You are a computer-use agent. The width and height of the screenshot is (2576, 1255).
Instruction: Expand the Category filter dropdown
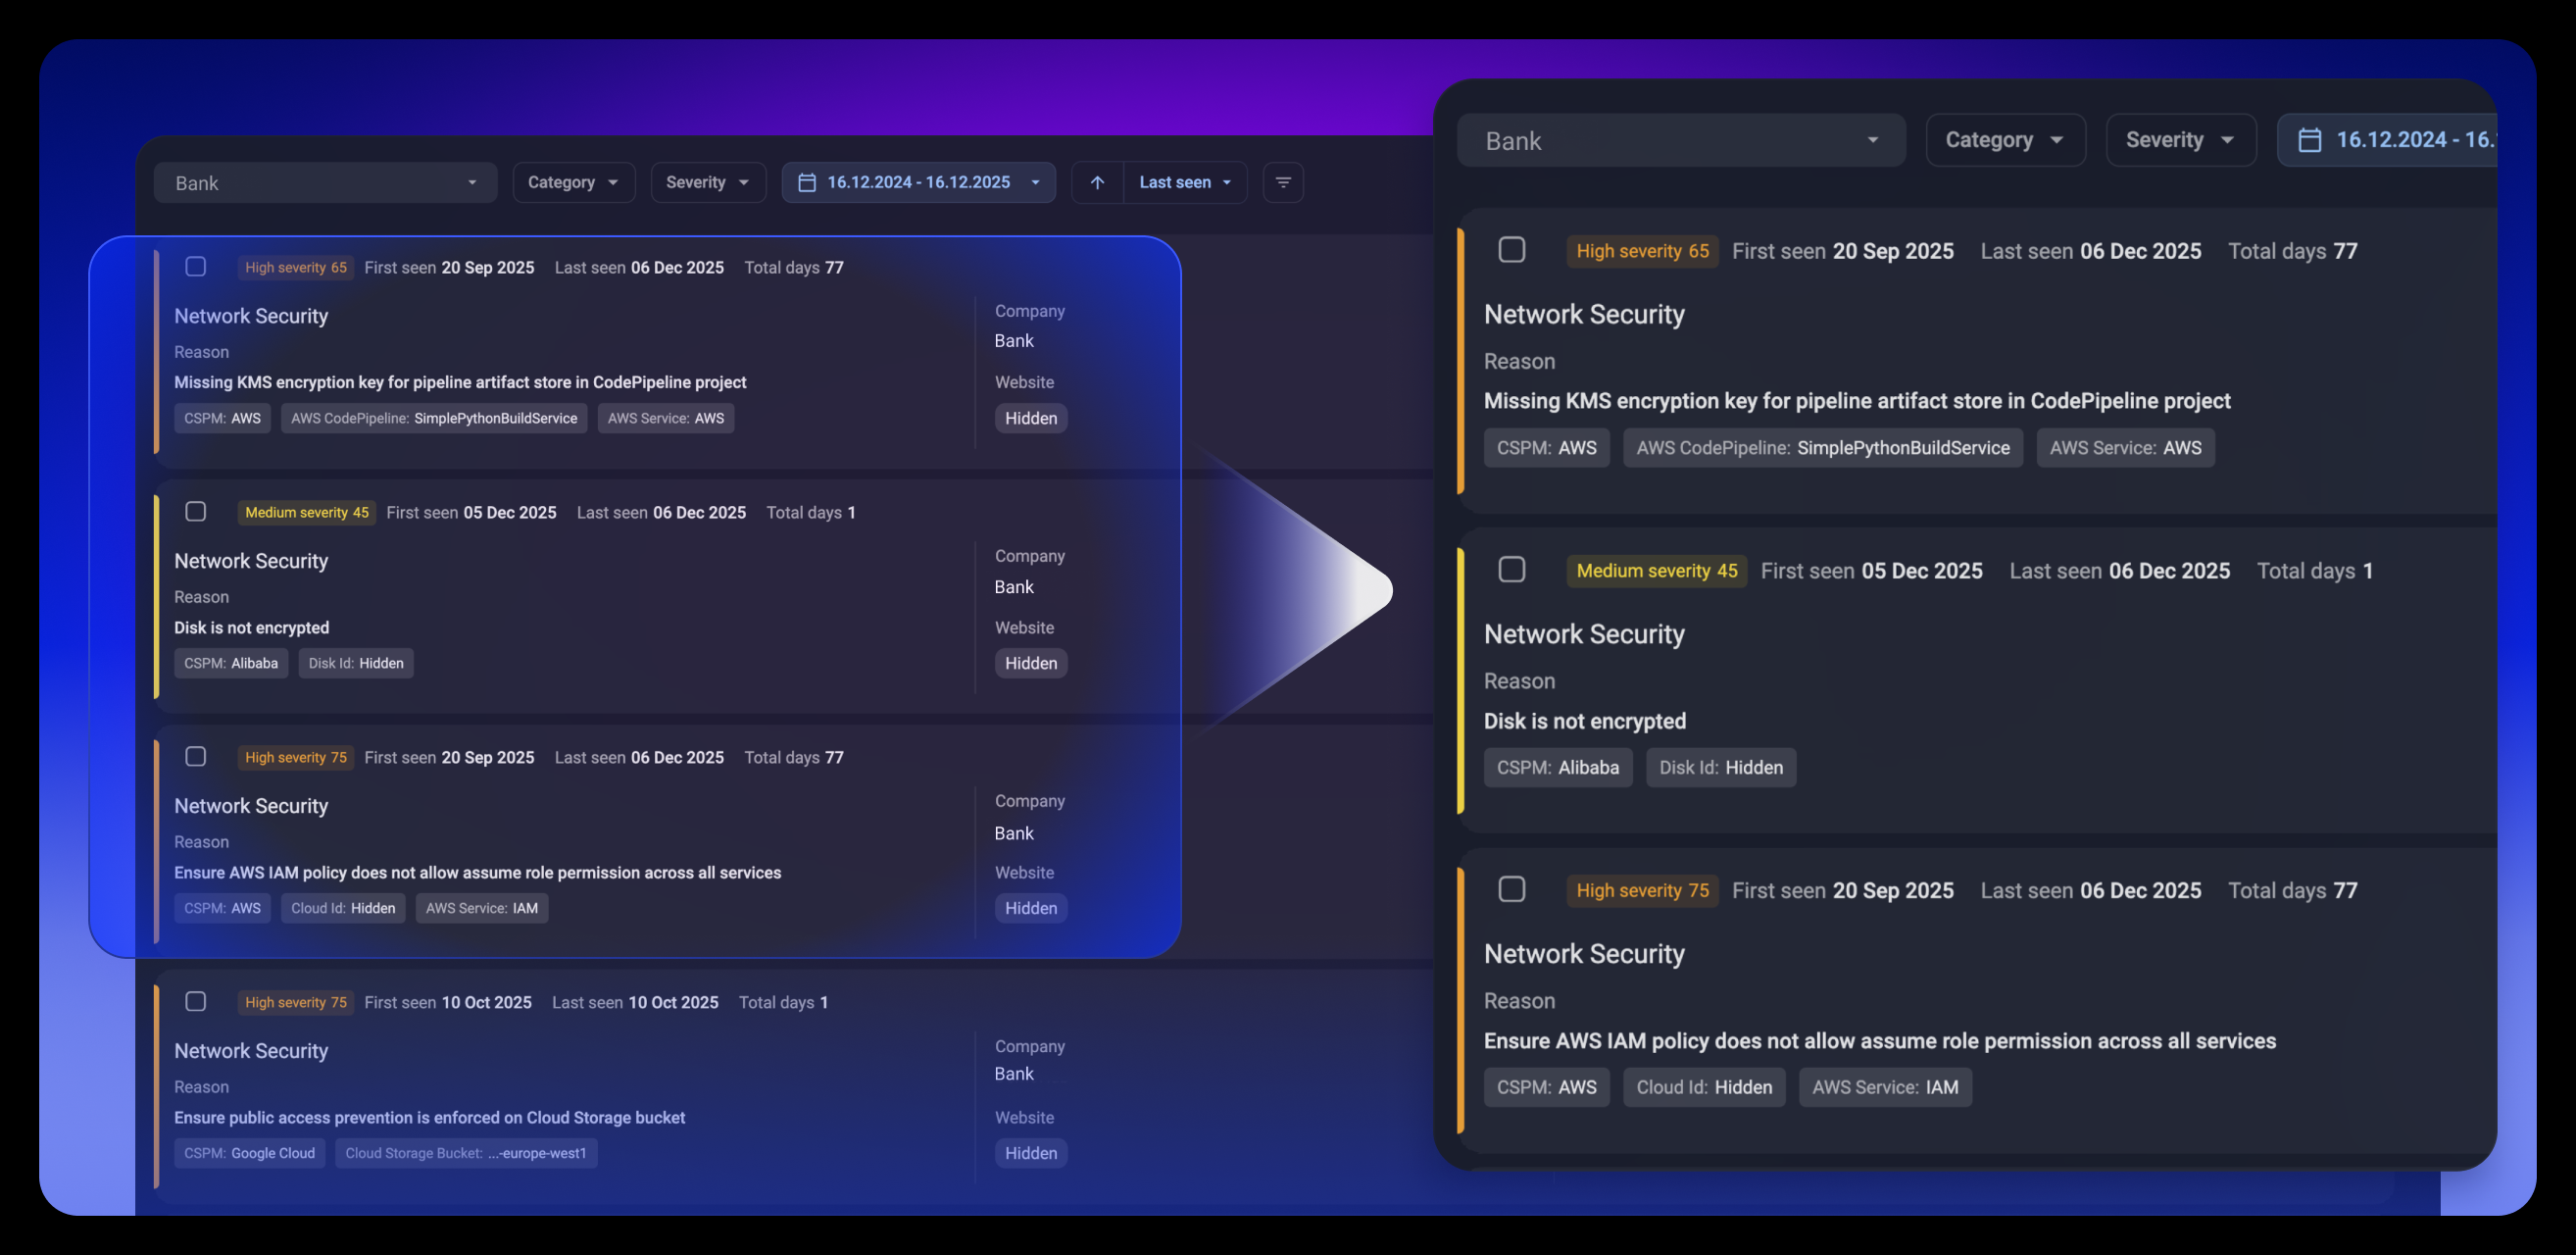pos(573,182)
